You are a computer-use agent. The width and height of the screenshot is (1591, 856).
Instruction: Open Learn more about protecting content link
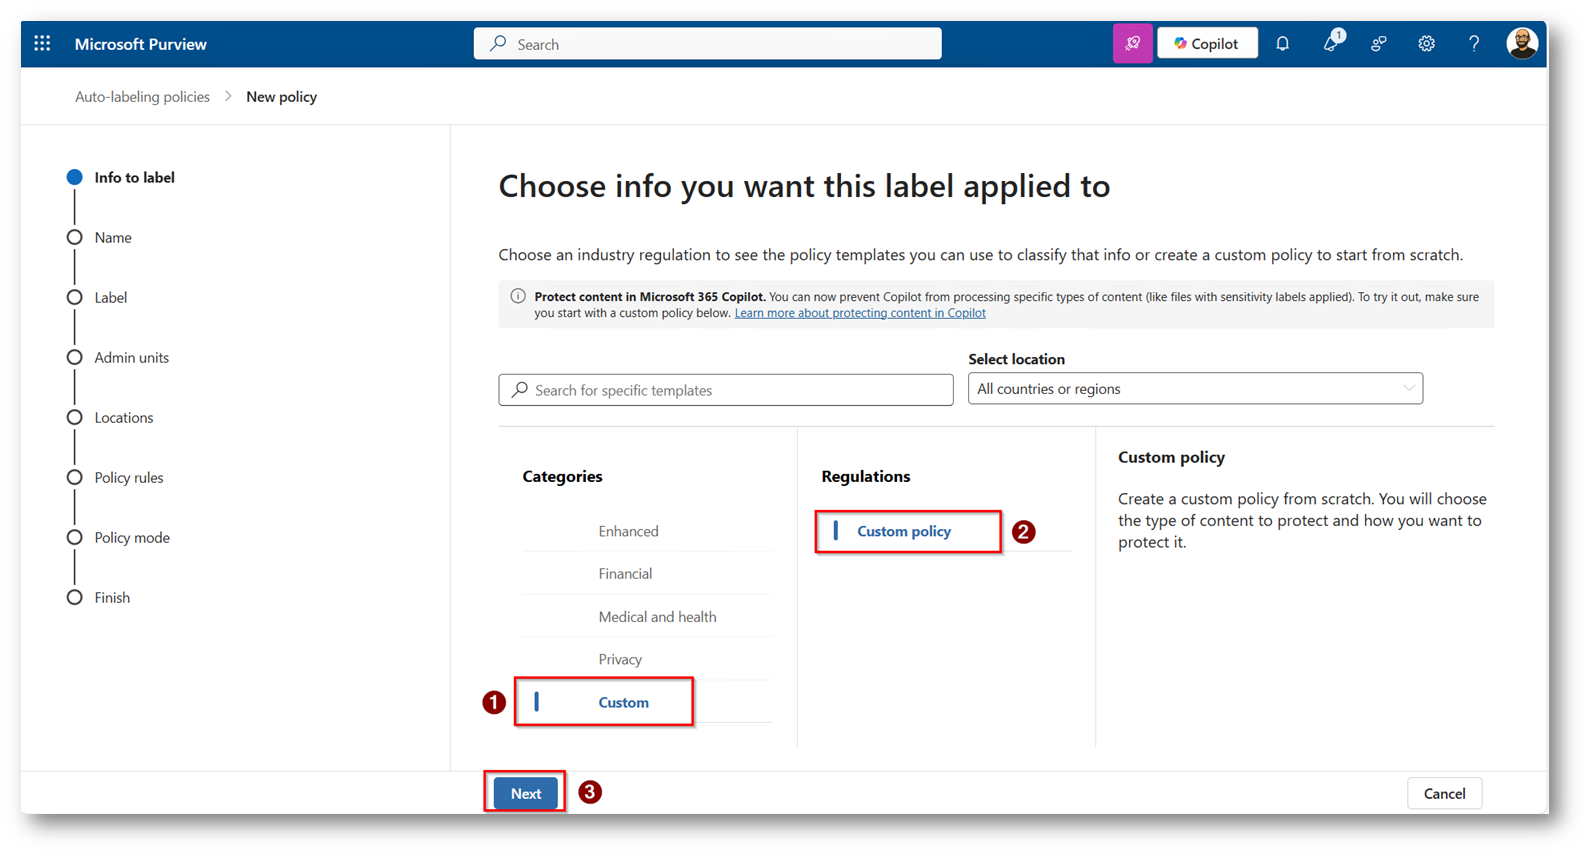point(860,313)
